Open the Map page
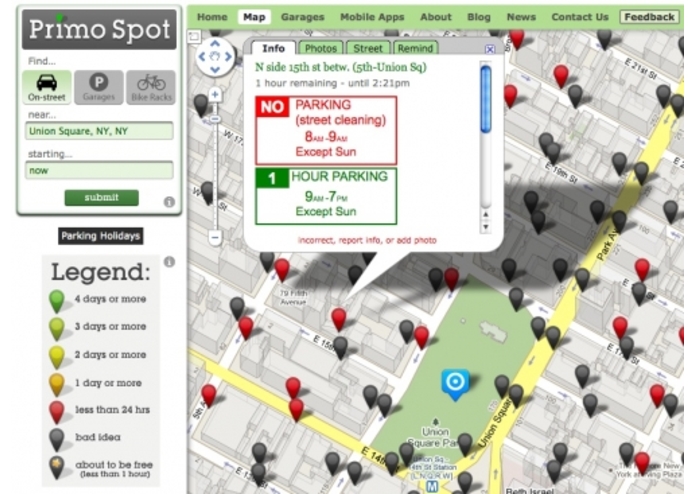This screenshot has height=494, width=695. (254, 17)
